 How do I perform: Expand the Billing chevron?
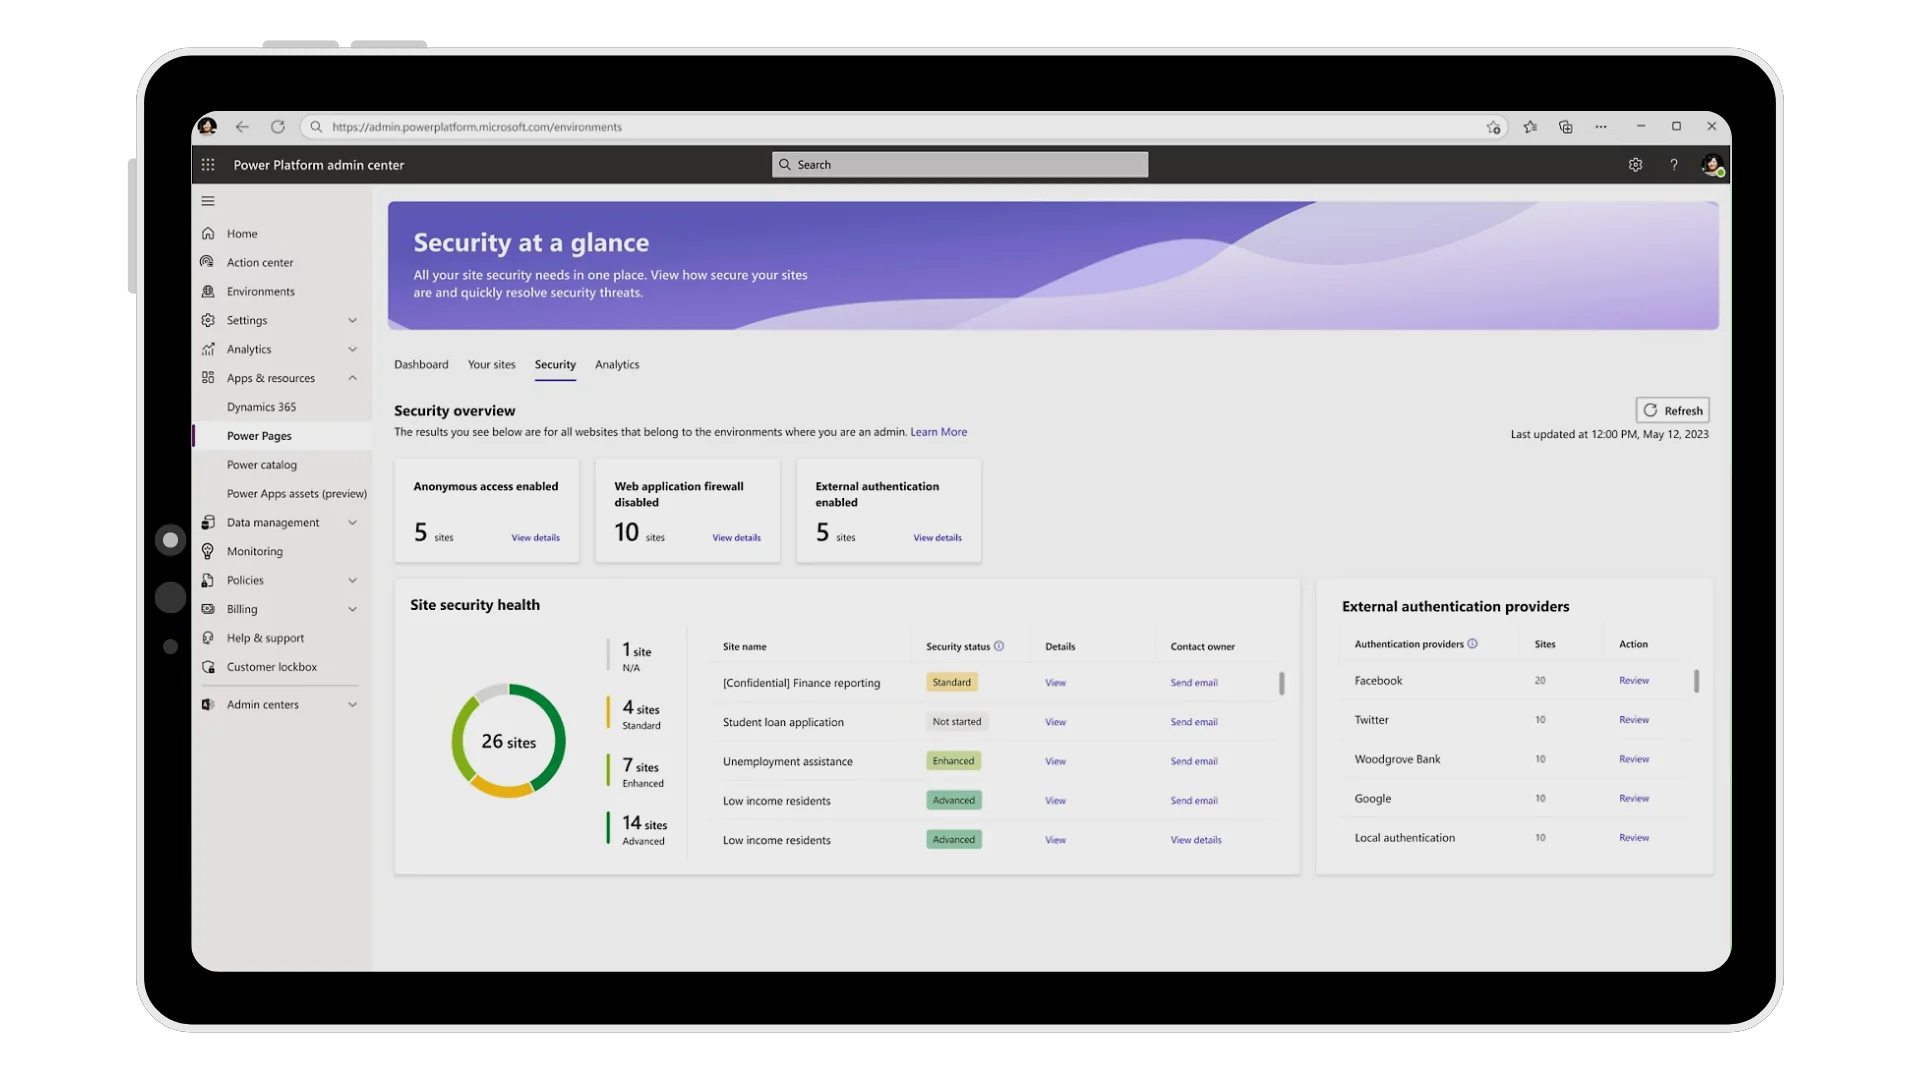(352, 609)
